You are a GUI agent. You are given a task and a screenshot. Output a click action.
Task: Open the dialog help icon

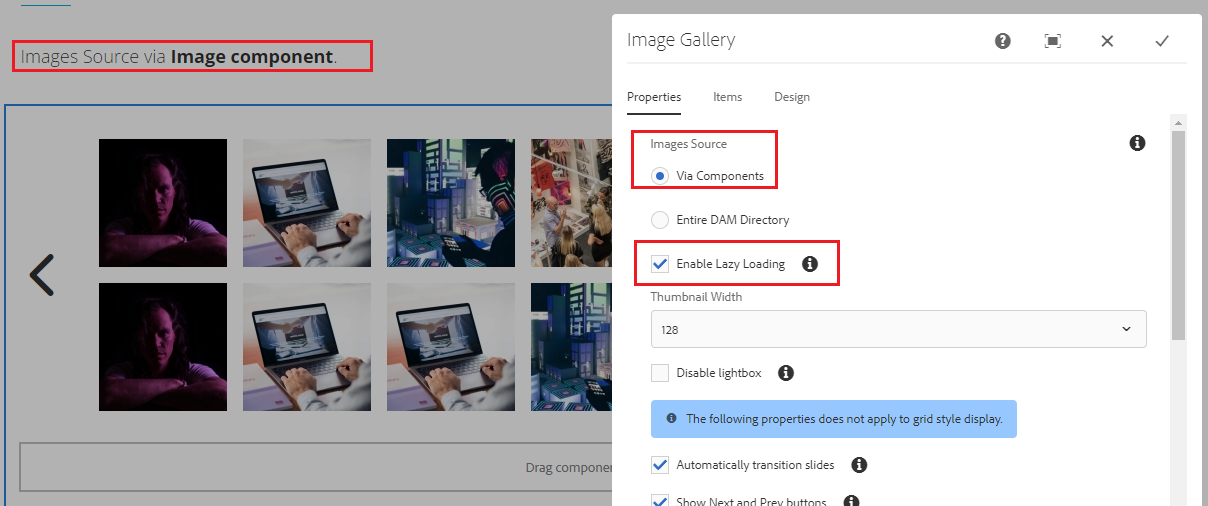pyautogui.click(x=1003, y=41)
